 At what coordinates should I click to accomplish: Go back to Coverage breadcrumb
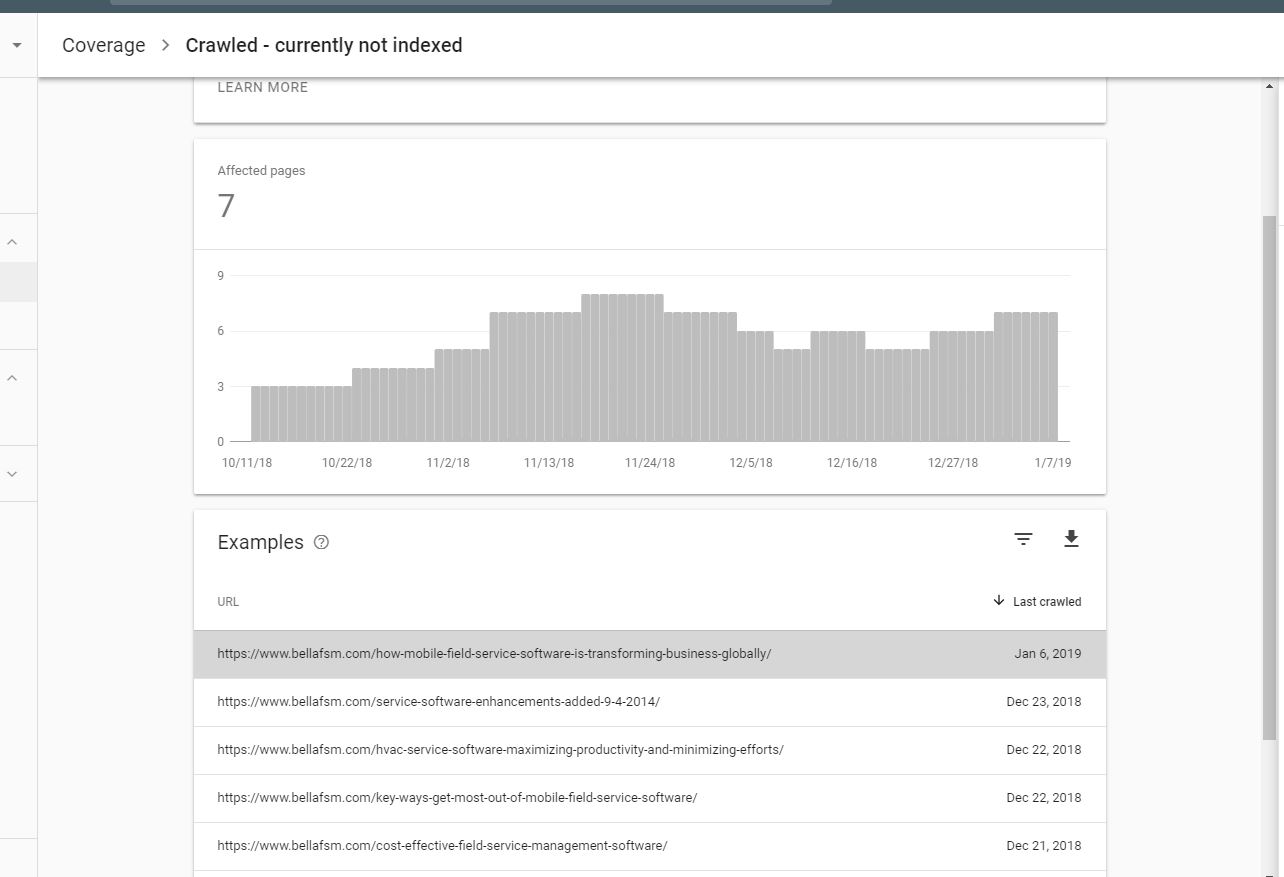click(103, 45)
